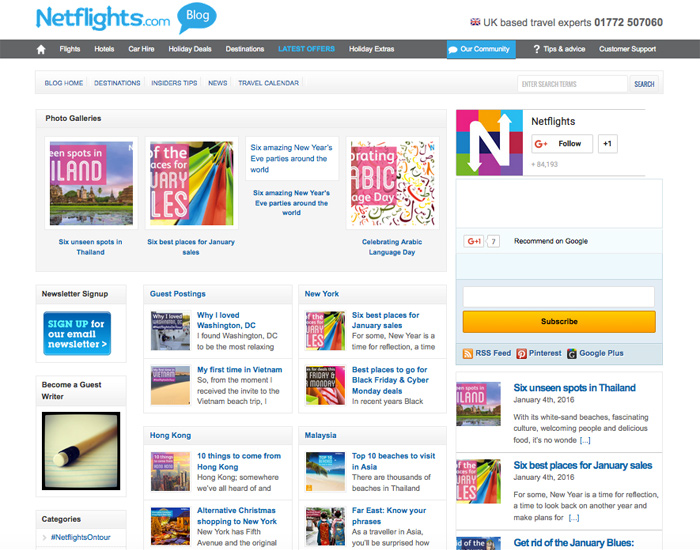Open Celebrating Arabic Language Day caption link

pyautogui.click(x=392, y=247)
